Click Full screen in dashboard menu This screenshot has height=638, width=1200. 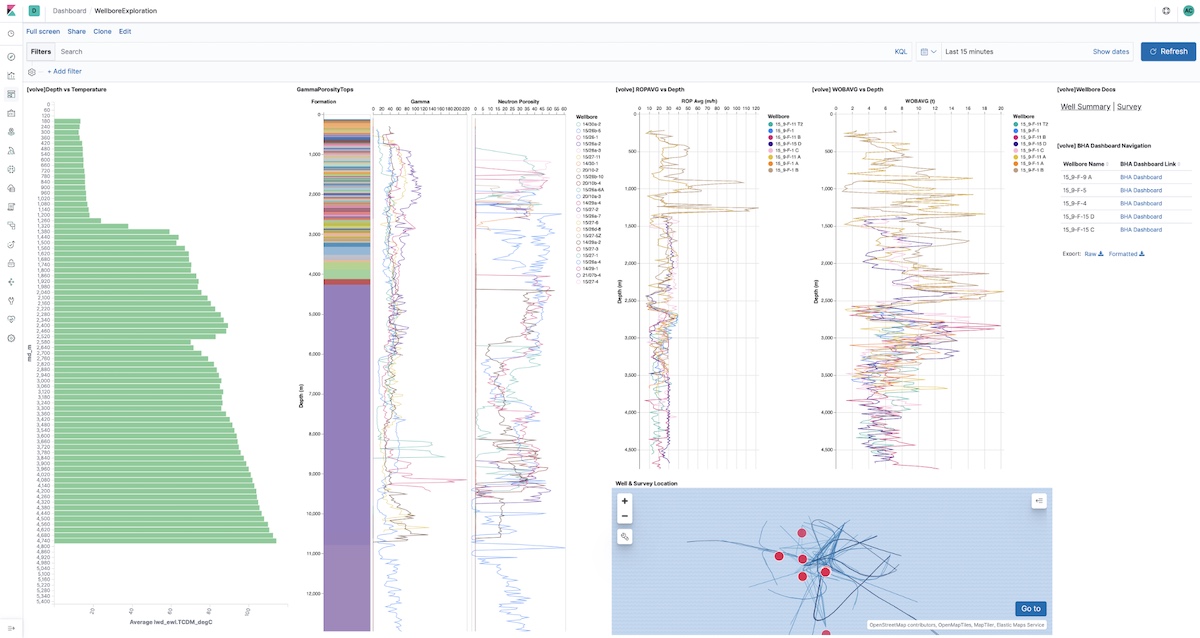(43, 31)
